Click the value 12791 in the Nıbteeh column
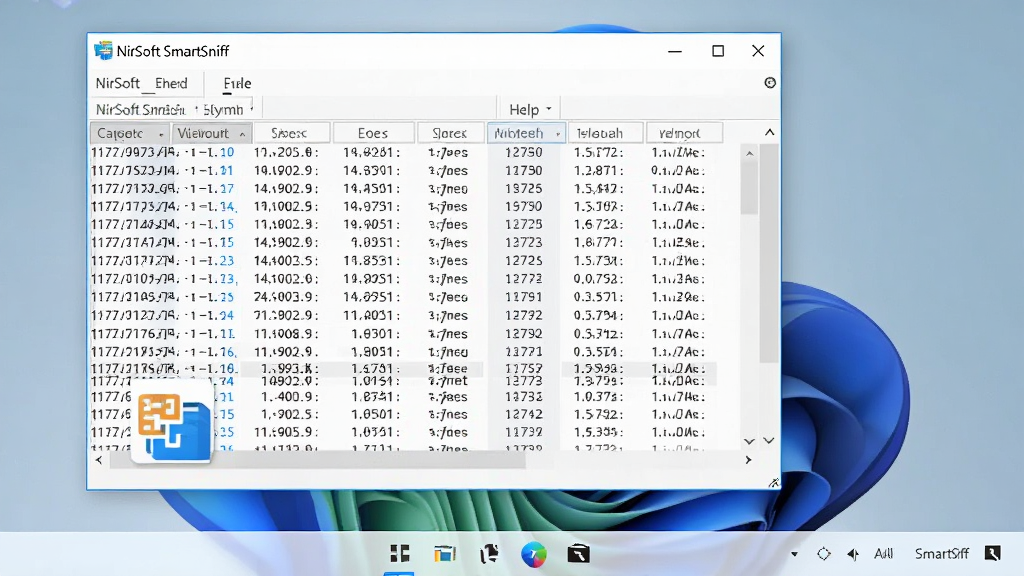 524,297
